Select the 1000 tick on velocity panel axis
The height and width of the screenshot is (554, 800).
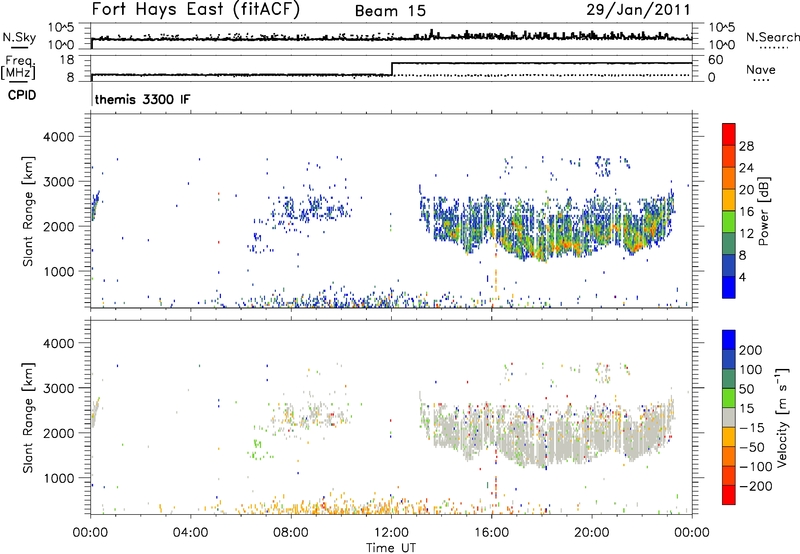click(x=58, y=478)
